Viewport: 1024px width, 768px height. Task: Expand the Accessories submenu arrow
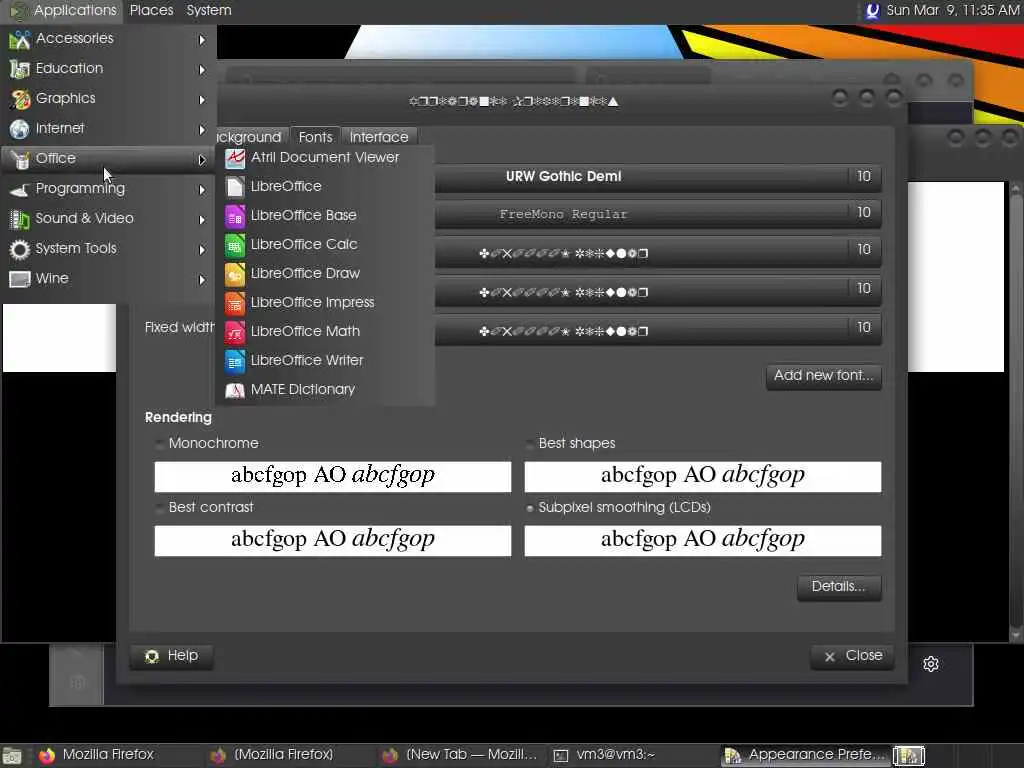pos(202,40)
